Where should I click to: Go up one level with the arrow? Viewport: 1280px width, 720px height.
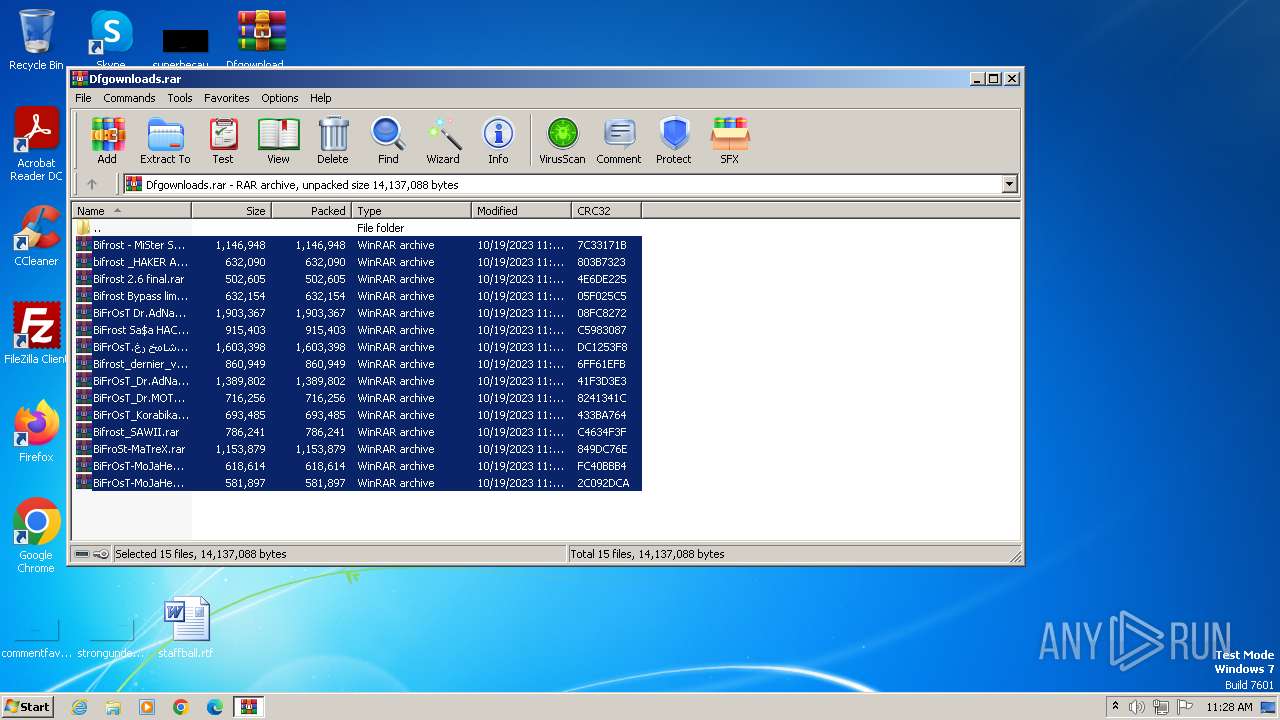click(92, 184)
